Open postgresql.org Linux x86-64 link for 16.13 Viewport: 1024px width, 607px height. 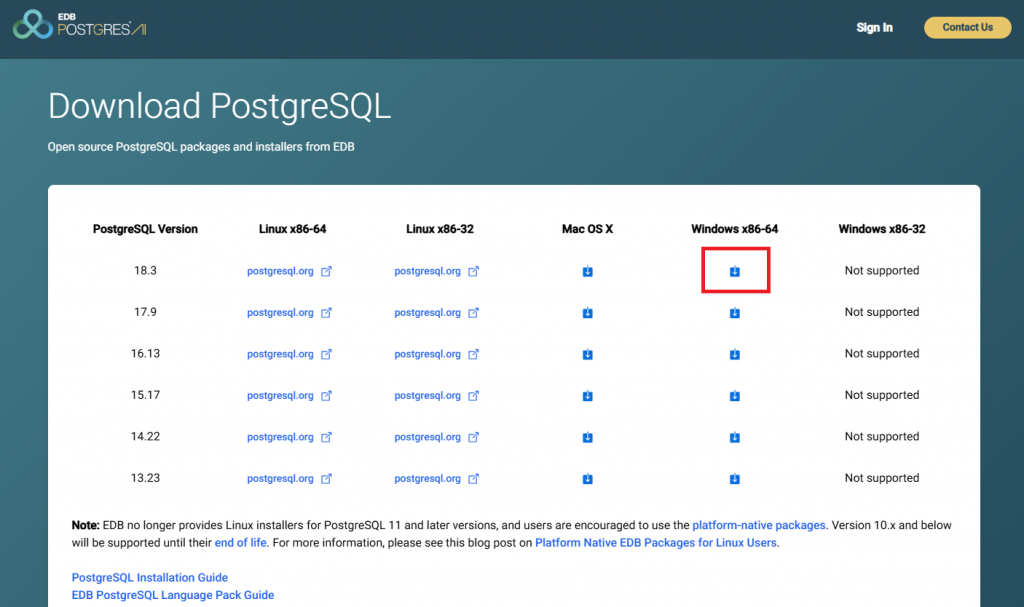[289, 354]
